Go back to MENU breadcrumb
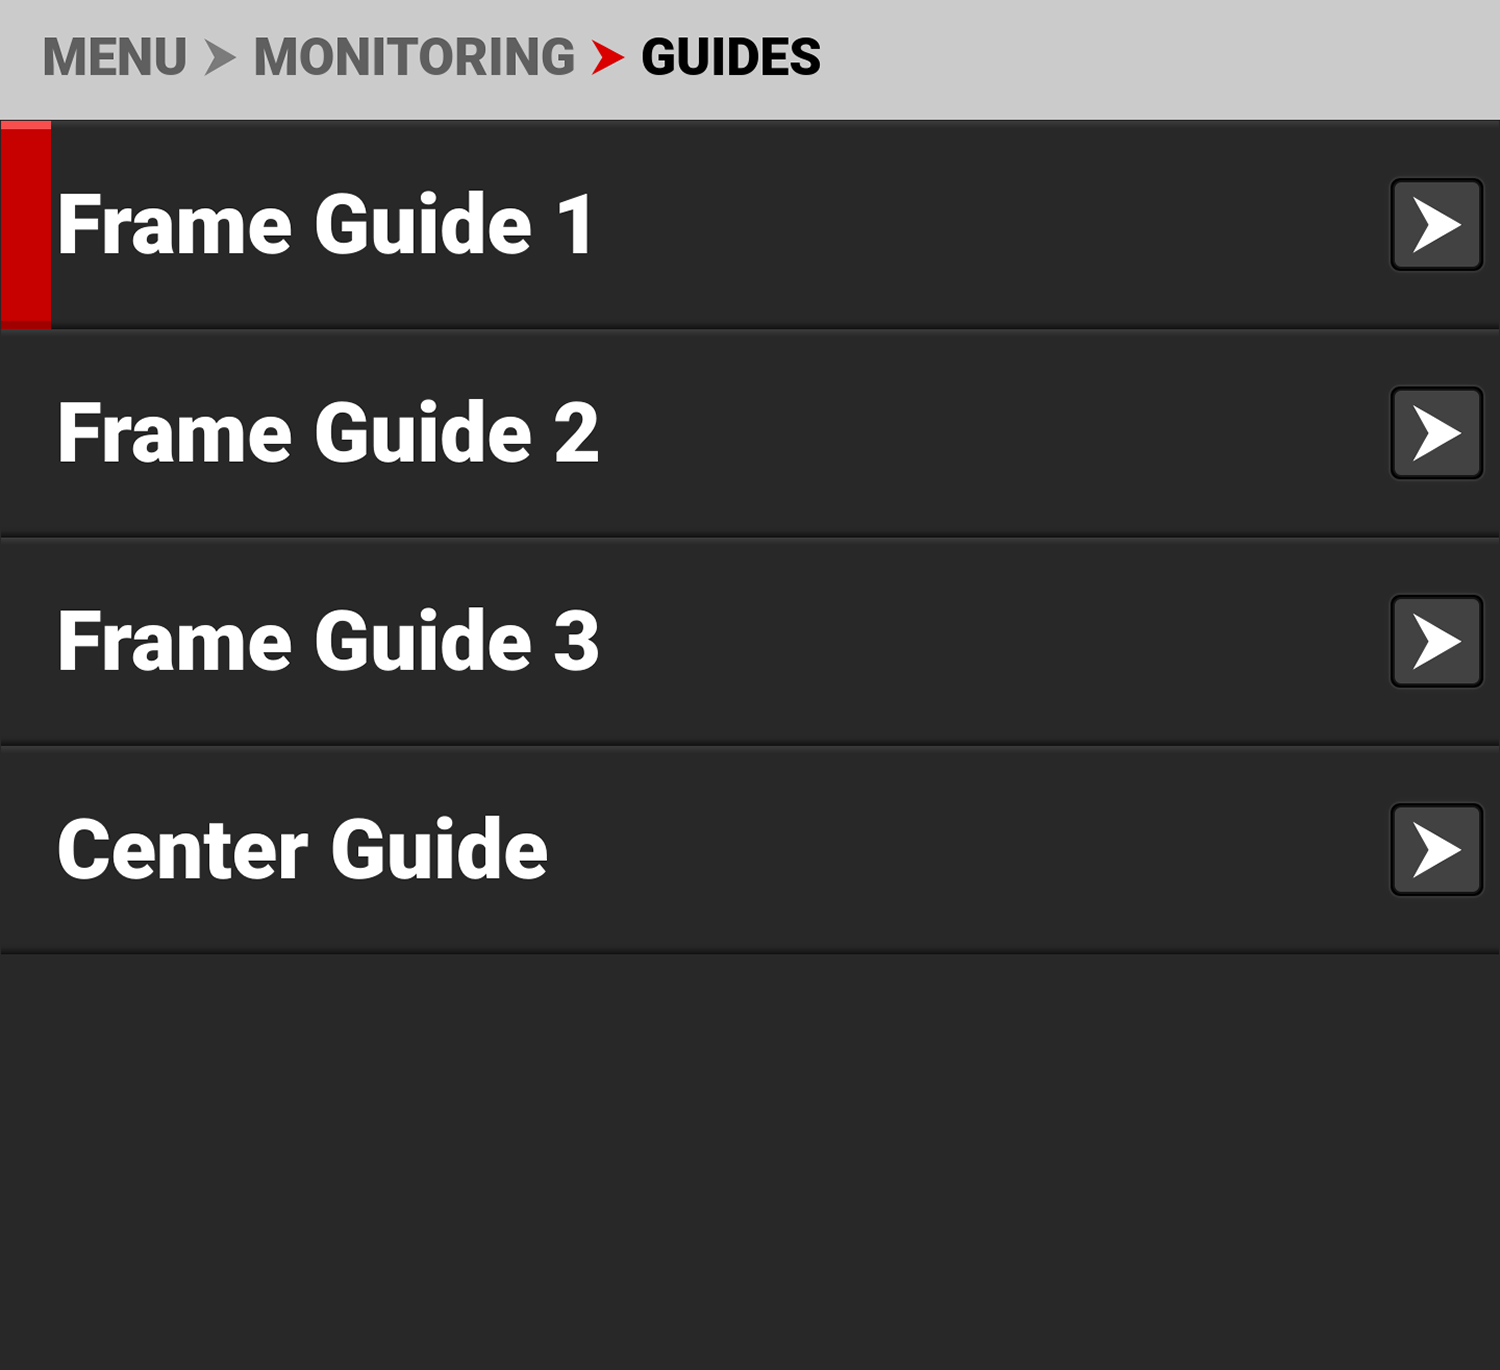Image resolution: width=1500 pixels, height=1370 pixels. tap(114, 57)
